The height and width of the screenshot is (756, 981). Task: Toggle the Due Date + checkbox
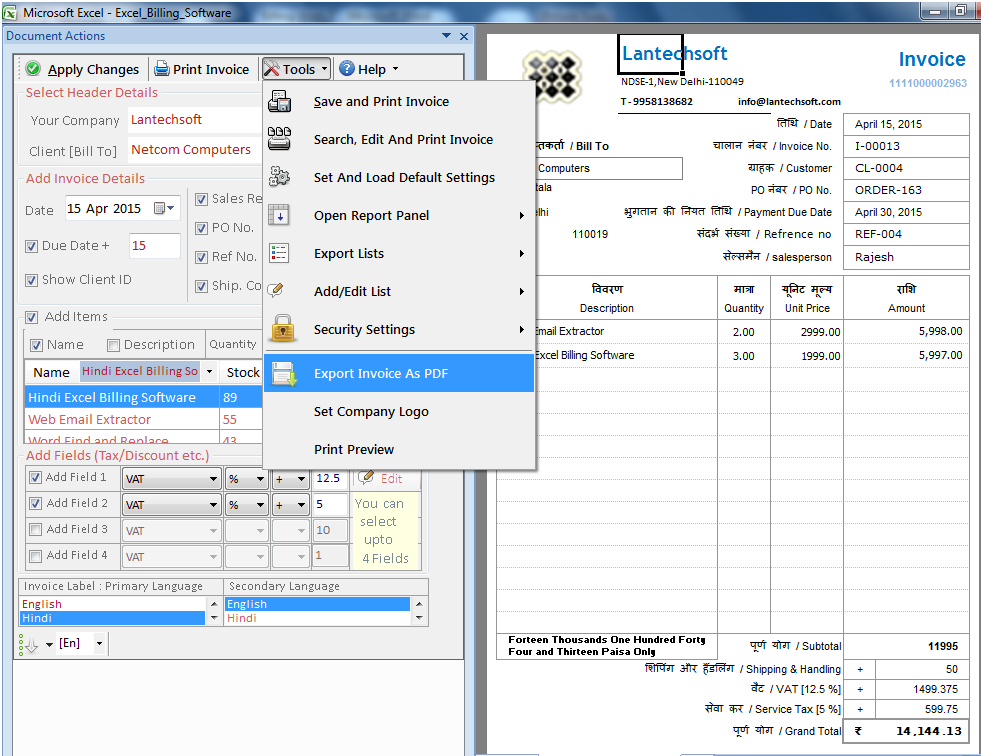[31, 246]
